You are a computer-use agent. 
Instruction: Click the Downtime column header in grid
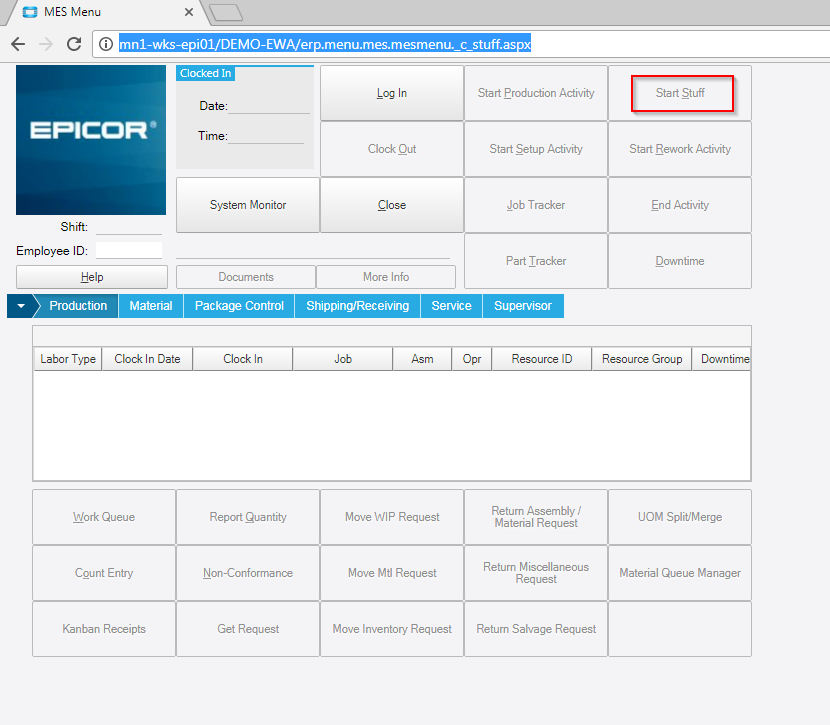click(721, 359)
